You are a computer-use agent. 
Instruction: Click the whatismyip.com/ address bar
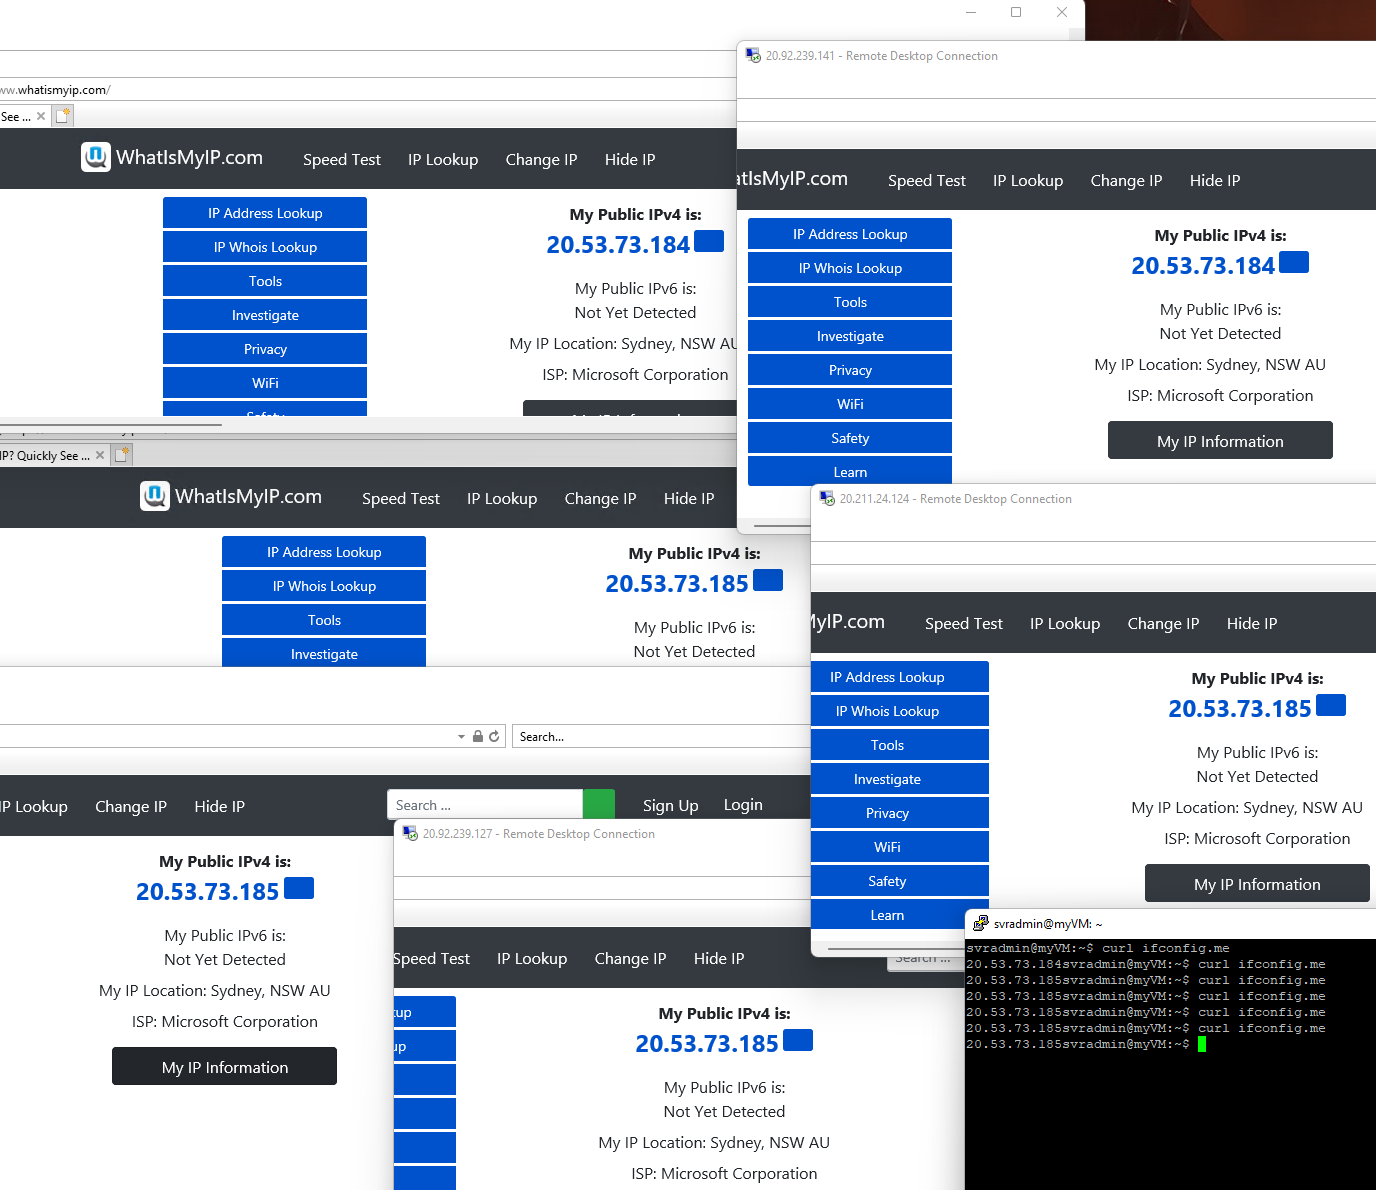tap(368, 90)
